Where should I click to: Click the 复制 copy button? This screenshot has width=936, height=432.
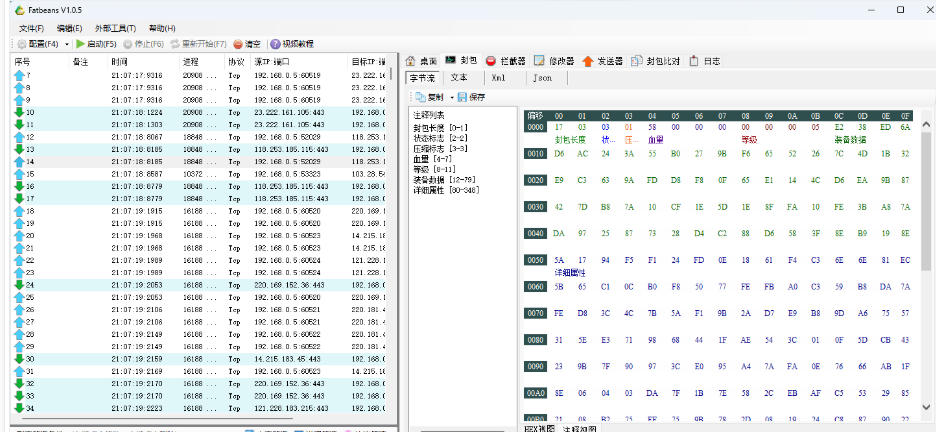pyautogui.click(x=430, y=97)
